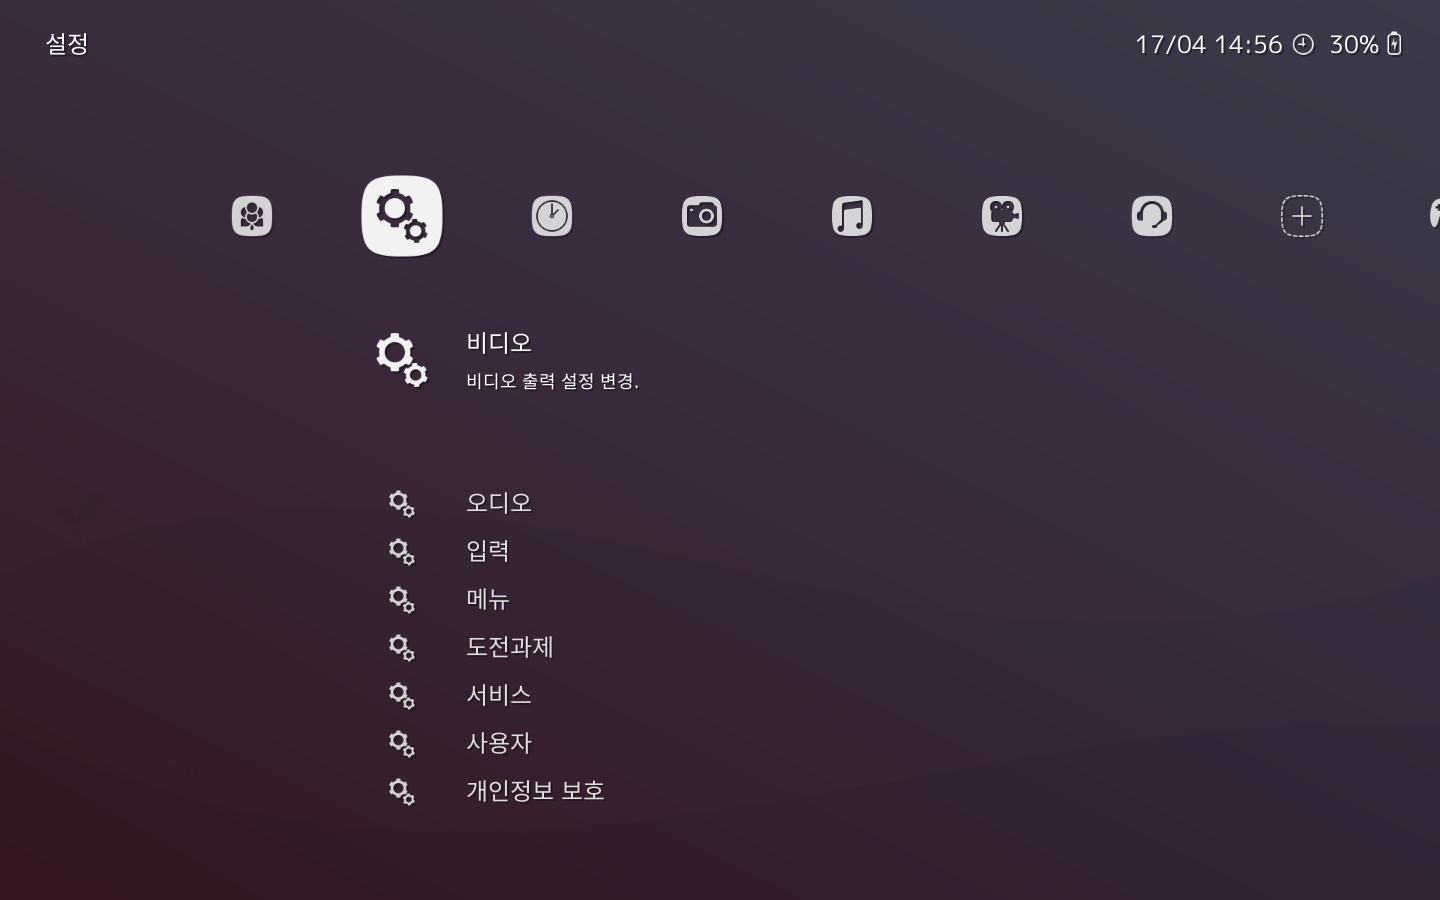Screen dimensions: 1440x900
Task: Open the History clock tab
Action: [552, 216]
